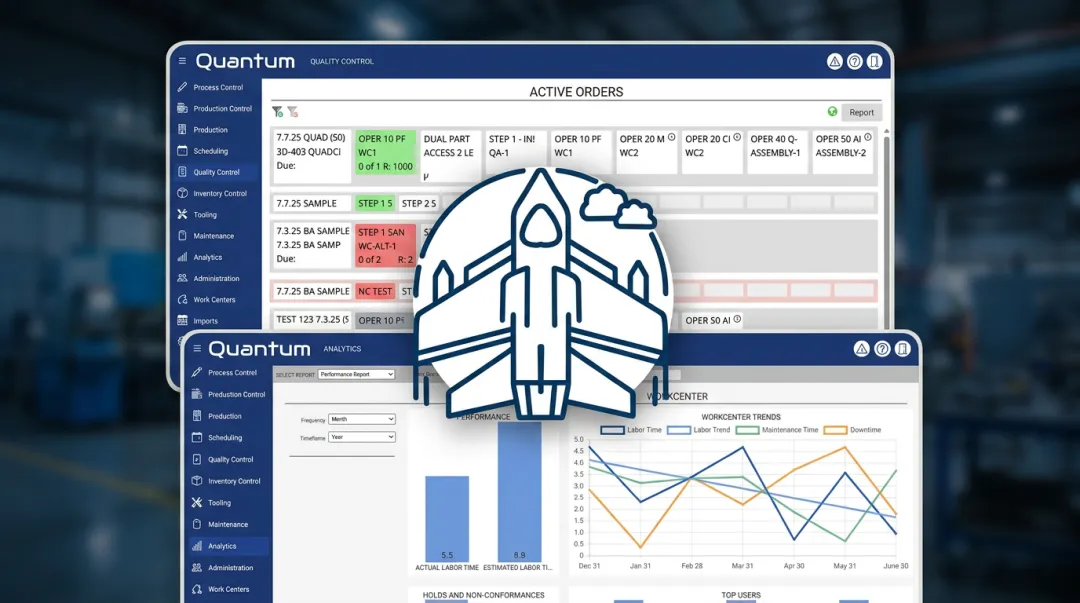Open Inventory Control in Analytics window sidebar
Image resolution: width=1080 pixels, height=603 pixels.
[x=234, y=481]
